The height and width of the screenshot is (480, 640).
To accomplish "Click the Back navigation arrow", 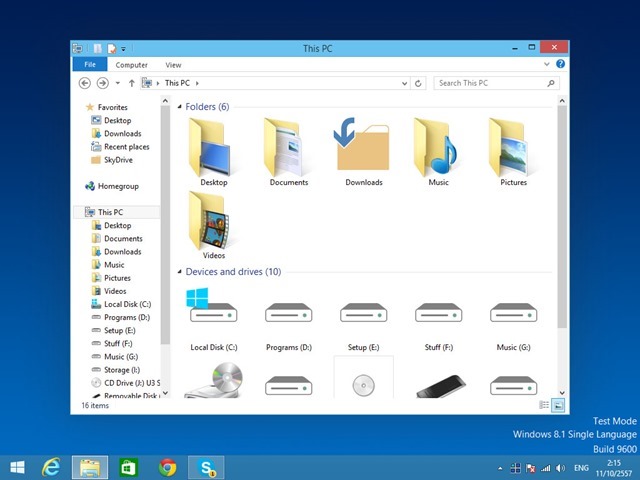I will [x=84, y=83].
